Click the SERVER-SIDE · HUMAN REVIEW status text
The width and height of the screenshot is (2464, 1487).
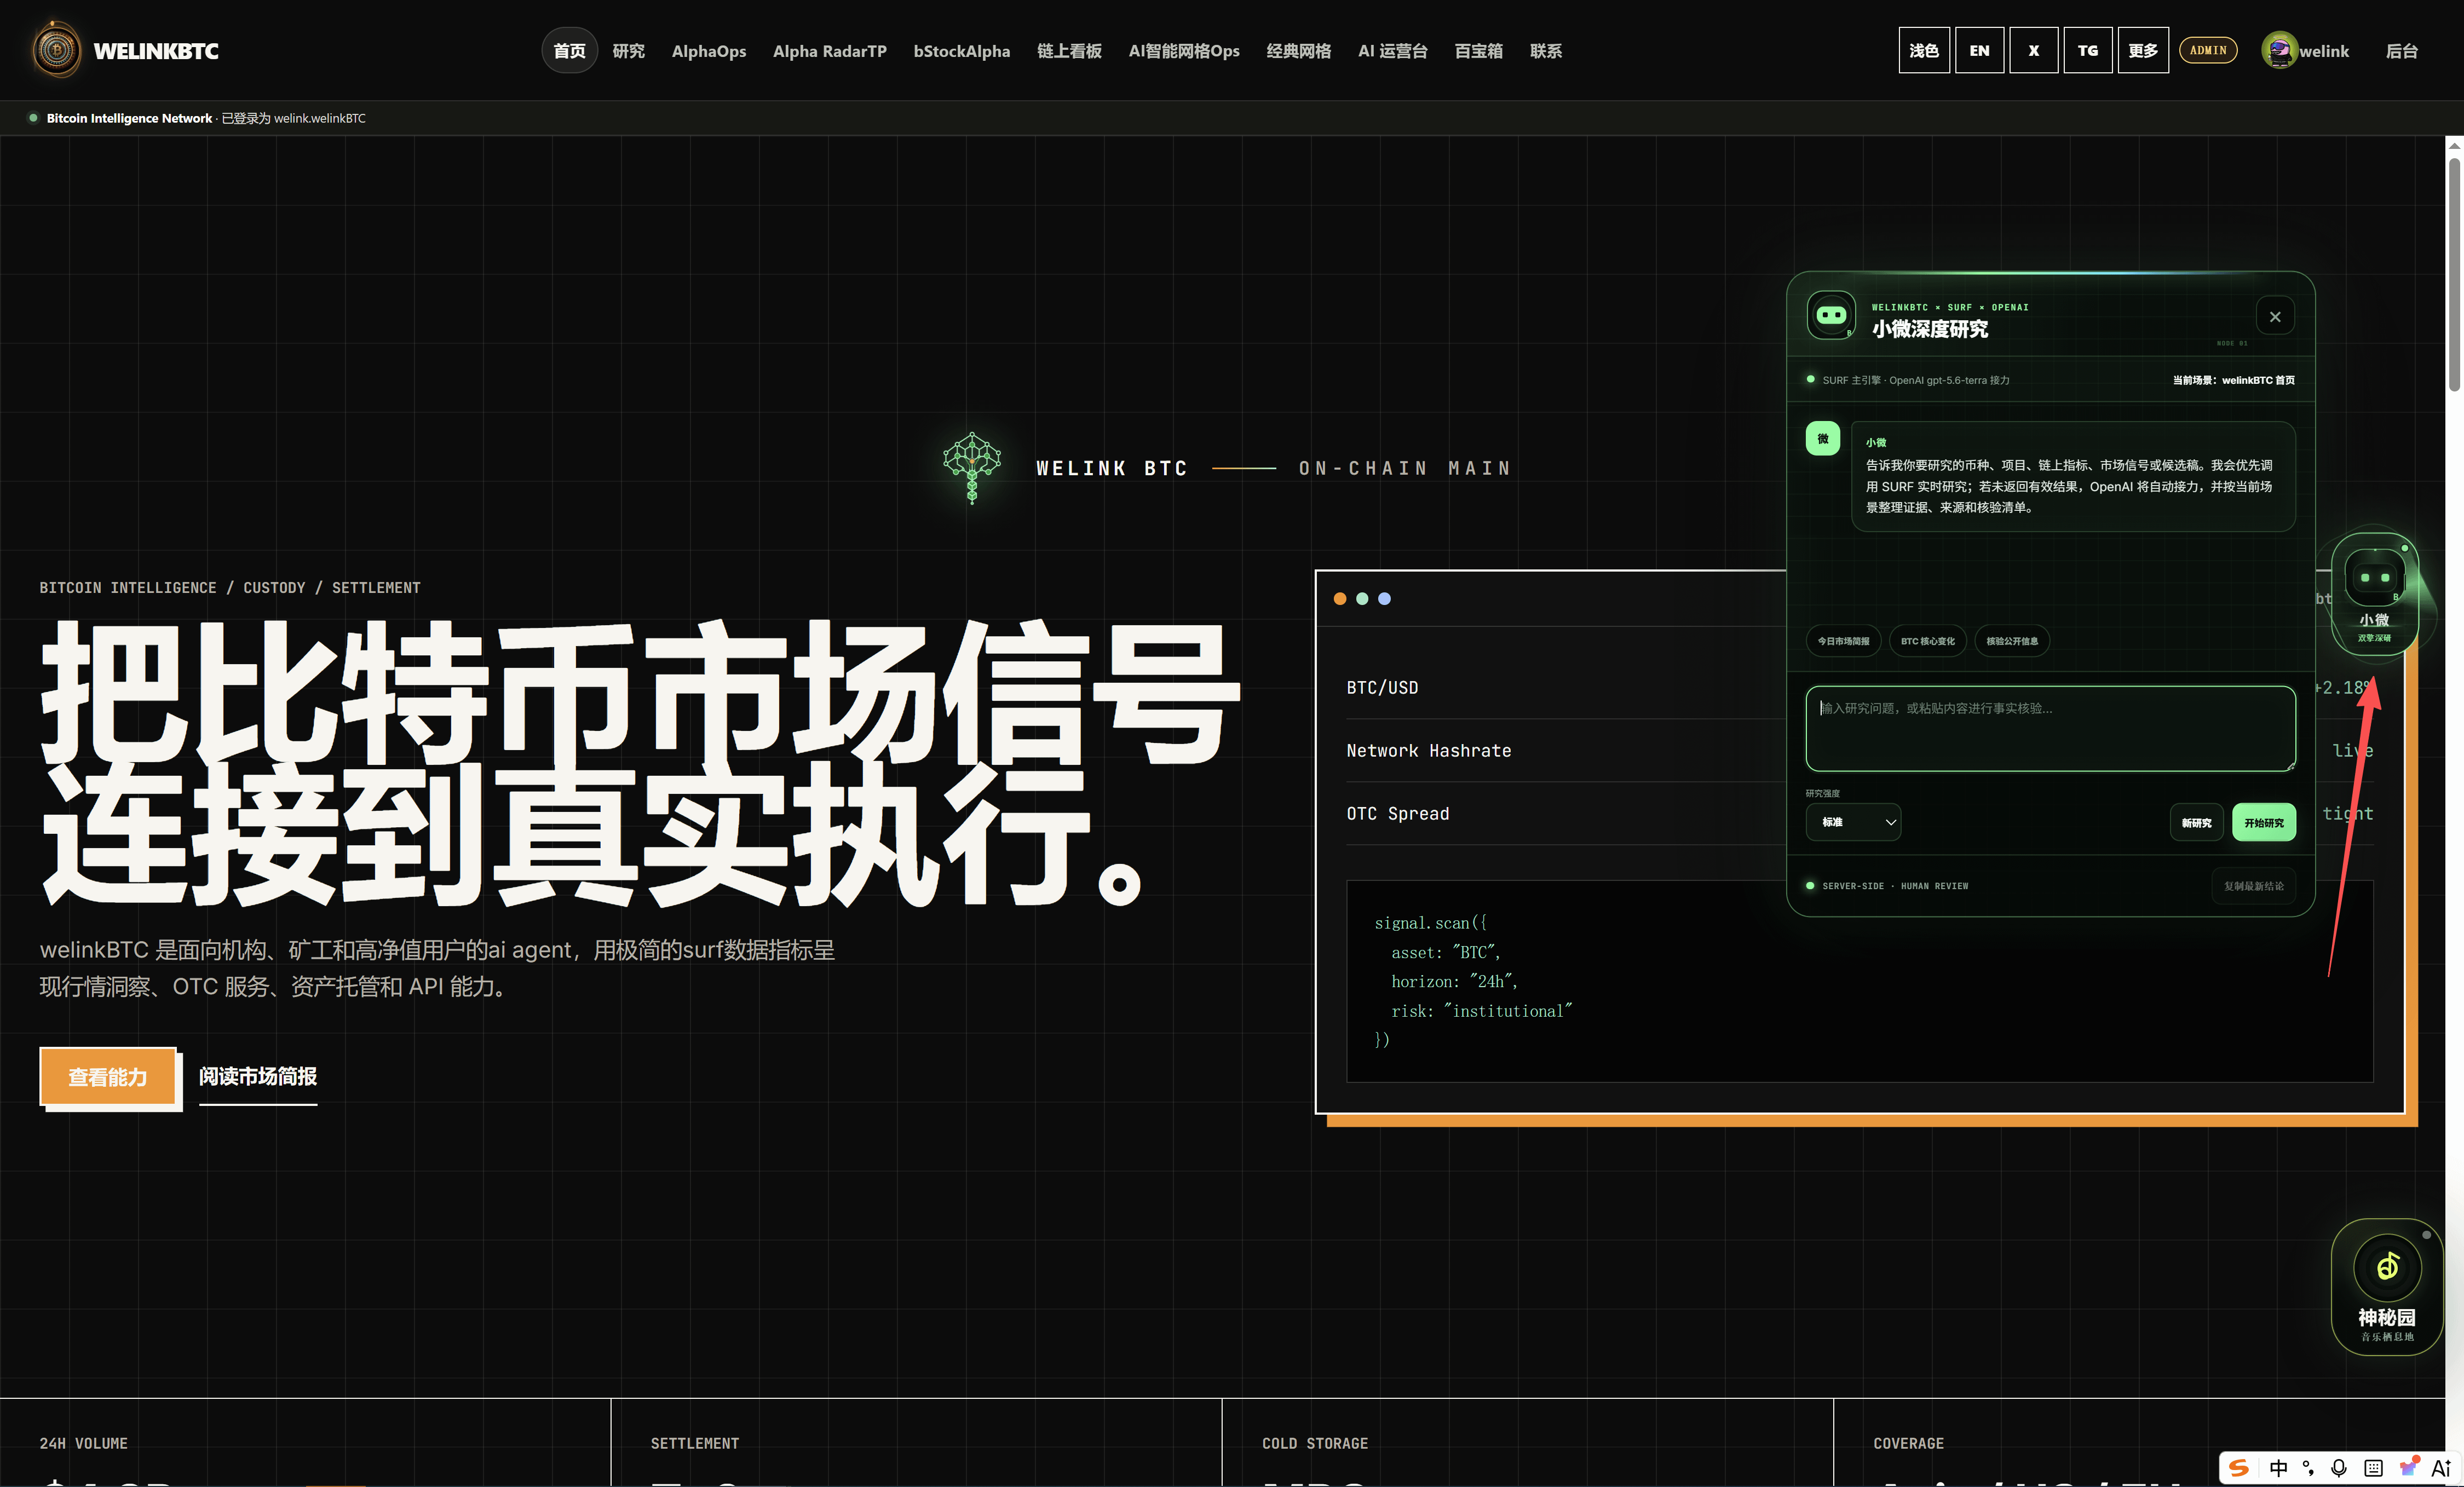click(1895, 886)
